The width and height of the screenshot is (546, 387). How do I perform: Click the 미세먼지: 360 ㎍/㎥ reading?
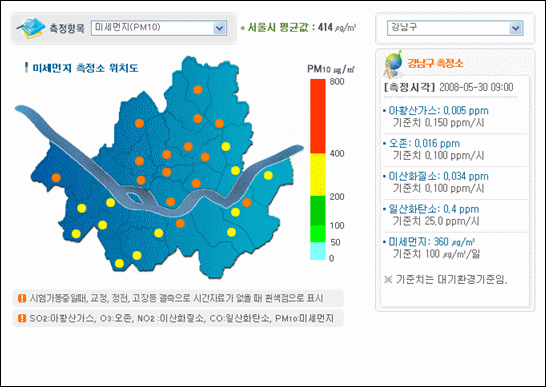click(431, 242)
